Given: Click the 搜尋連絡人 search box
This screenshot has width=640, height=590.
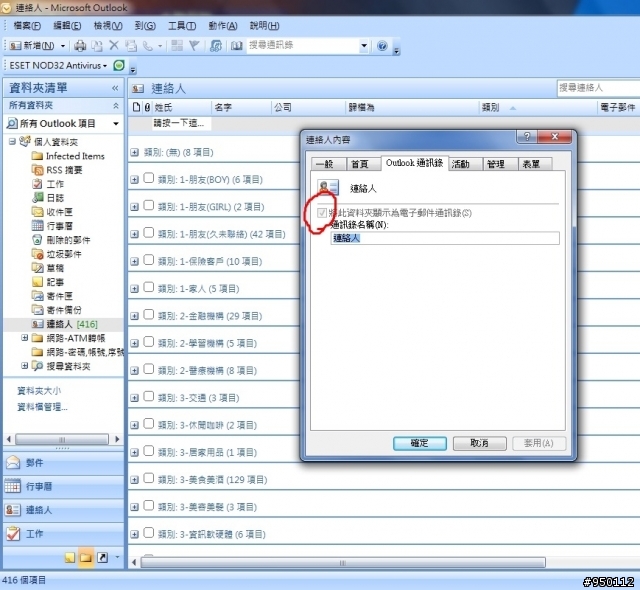Looking at the screenshot, I should (598, 88).
